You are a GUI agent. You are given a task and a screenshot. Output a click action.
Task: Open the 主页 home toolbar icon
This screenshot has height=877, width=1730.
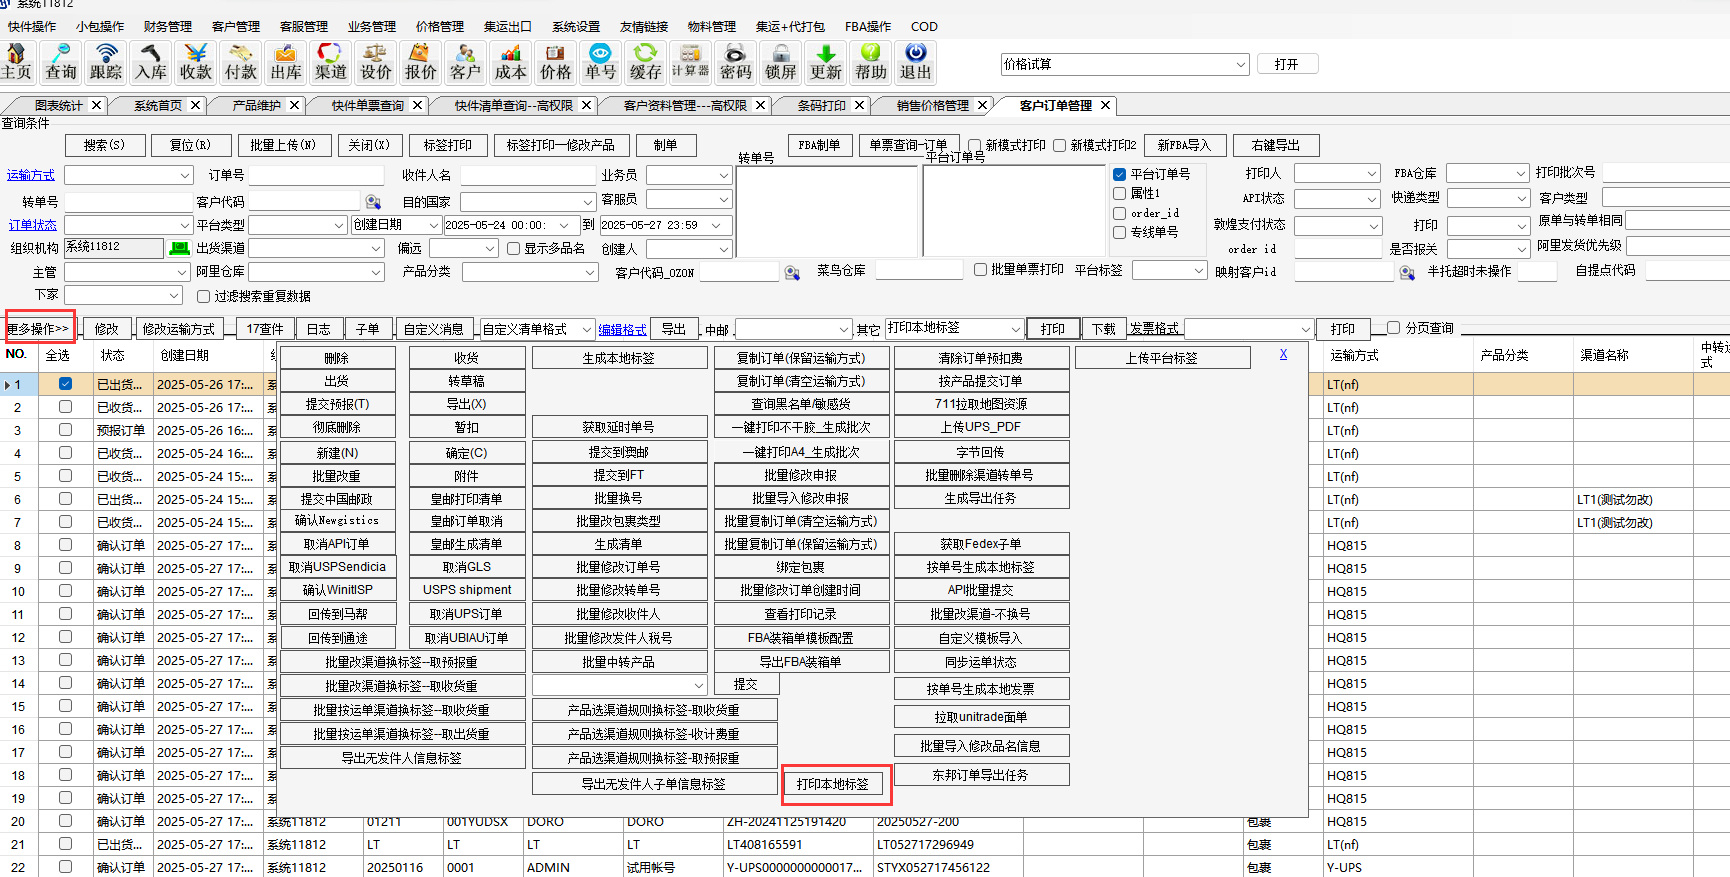(16, 62)
